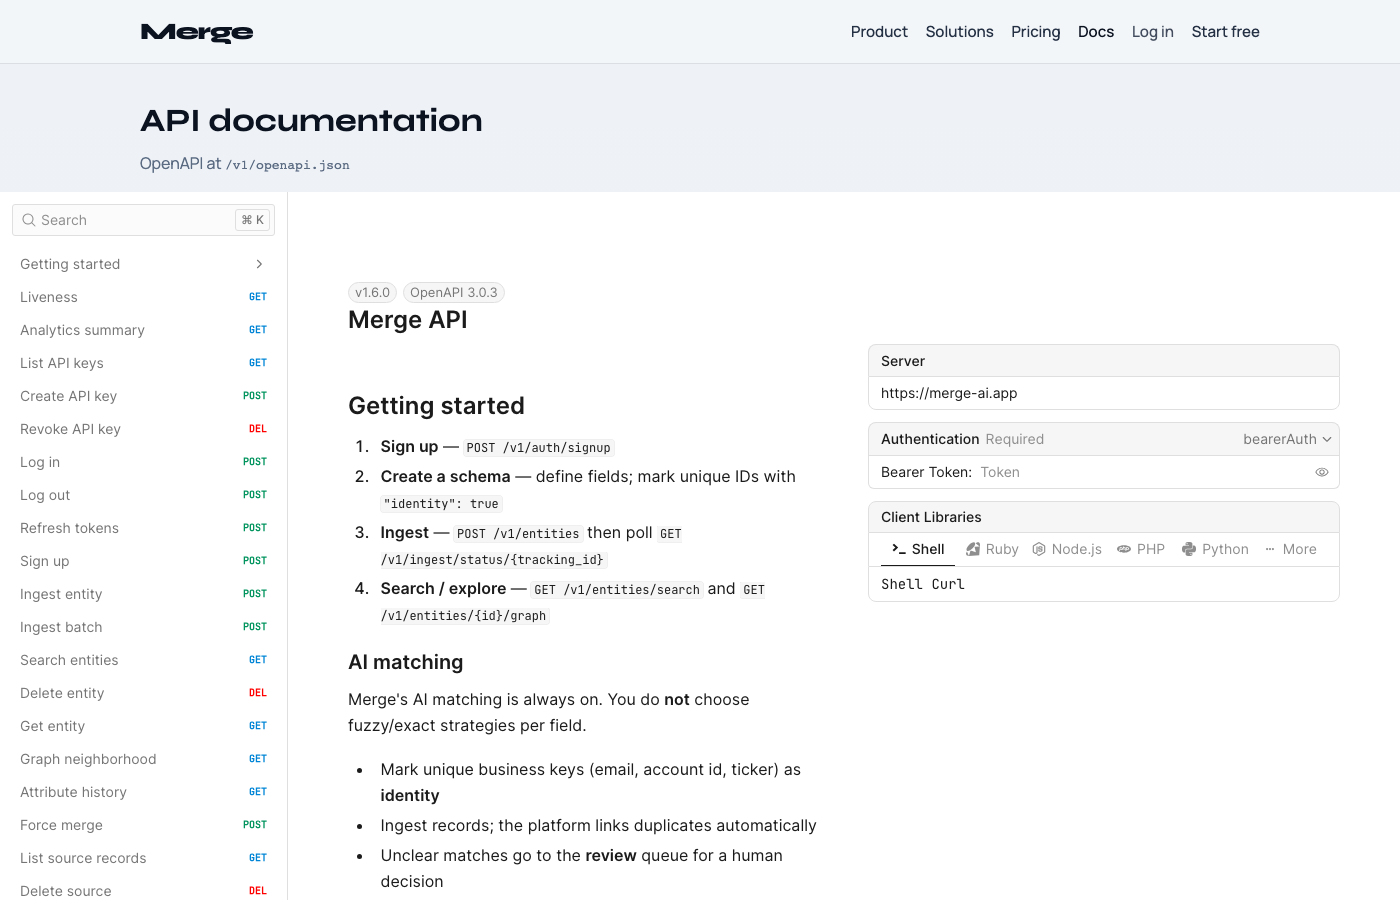
Task: Open Create API key endpoint
Action: pyautogui.click(x=143, y=396)
